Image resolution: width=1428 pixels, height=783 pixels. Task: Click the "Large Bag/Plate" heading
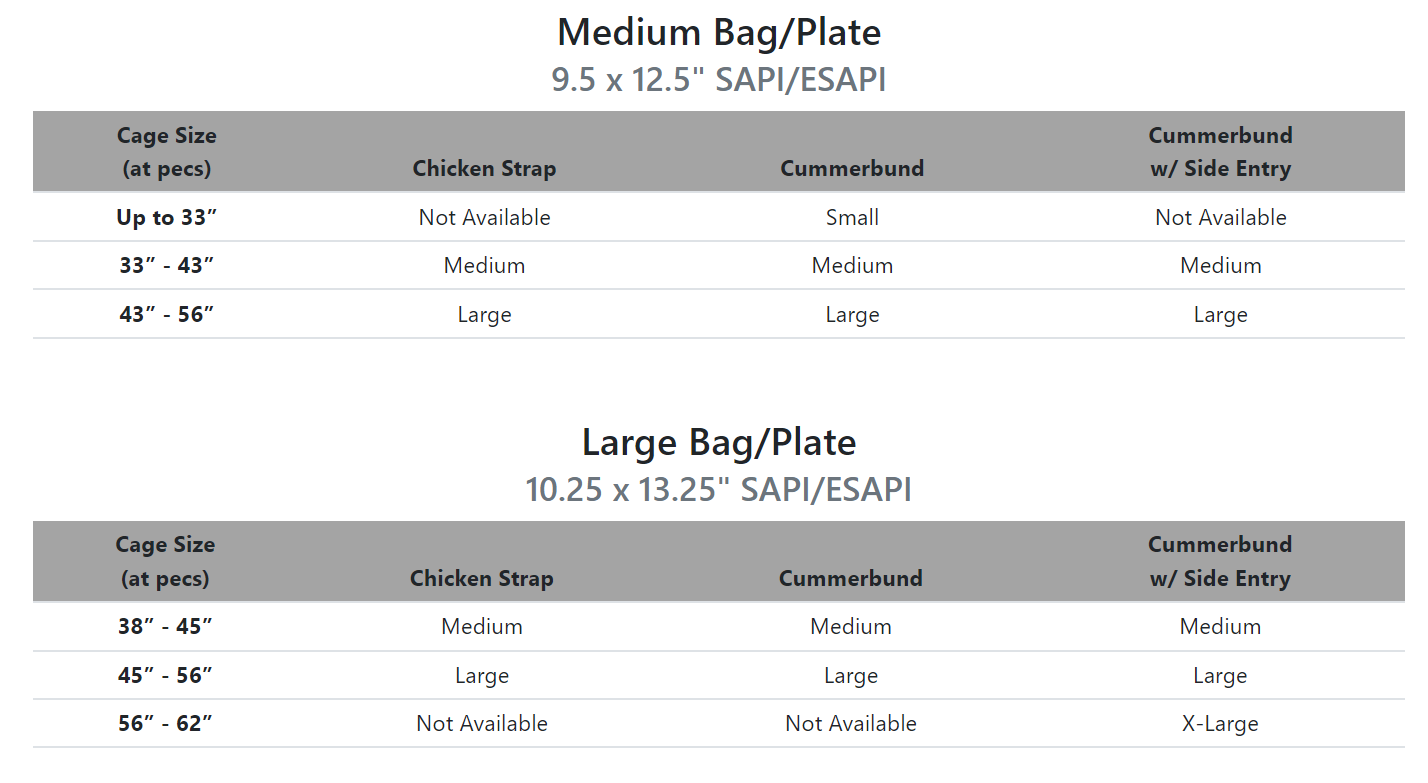(x=718, y=442)
